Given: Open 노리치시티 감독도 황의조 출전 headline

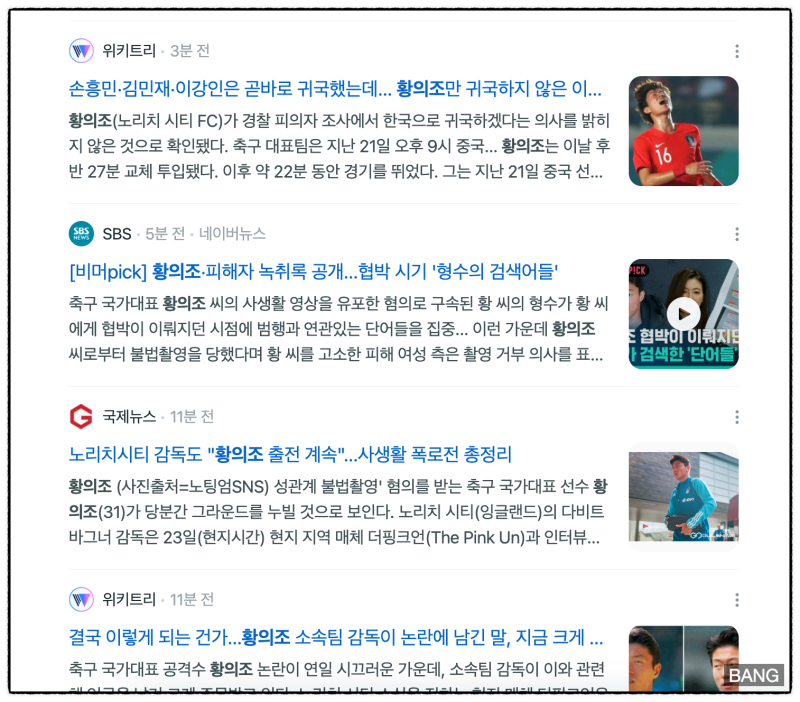Looking at the screenshot, I should (290, 454).
